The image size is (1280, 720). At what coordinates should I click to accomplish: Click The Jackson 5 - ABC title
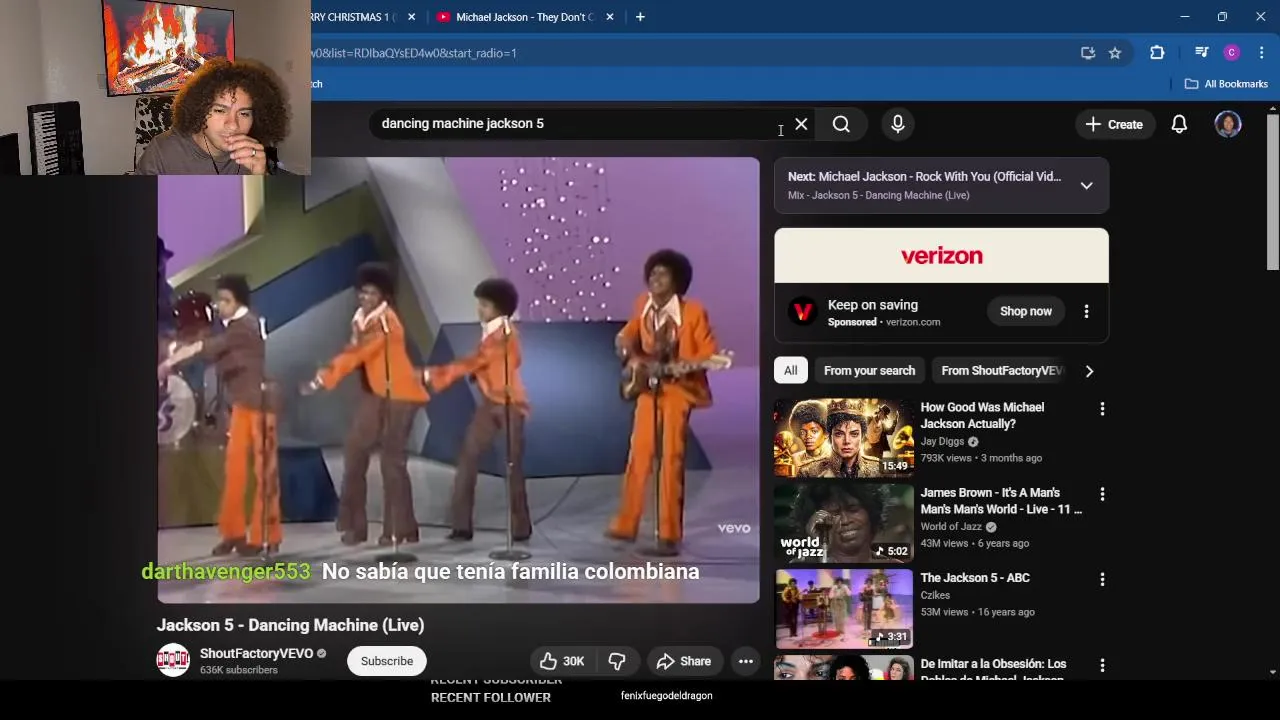975,578
